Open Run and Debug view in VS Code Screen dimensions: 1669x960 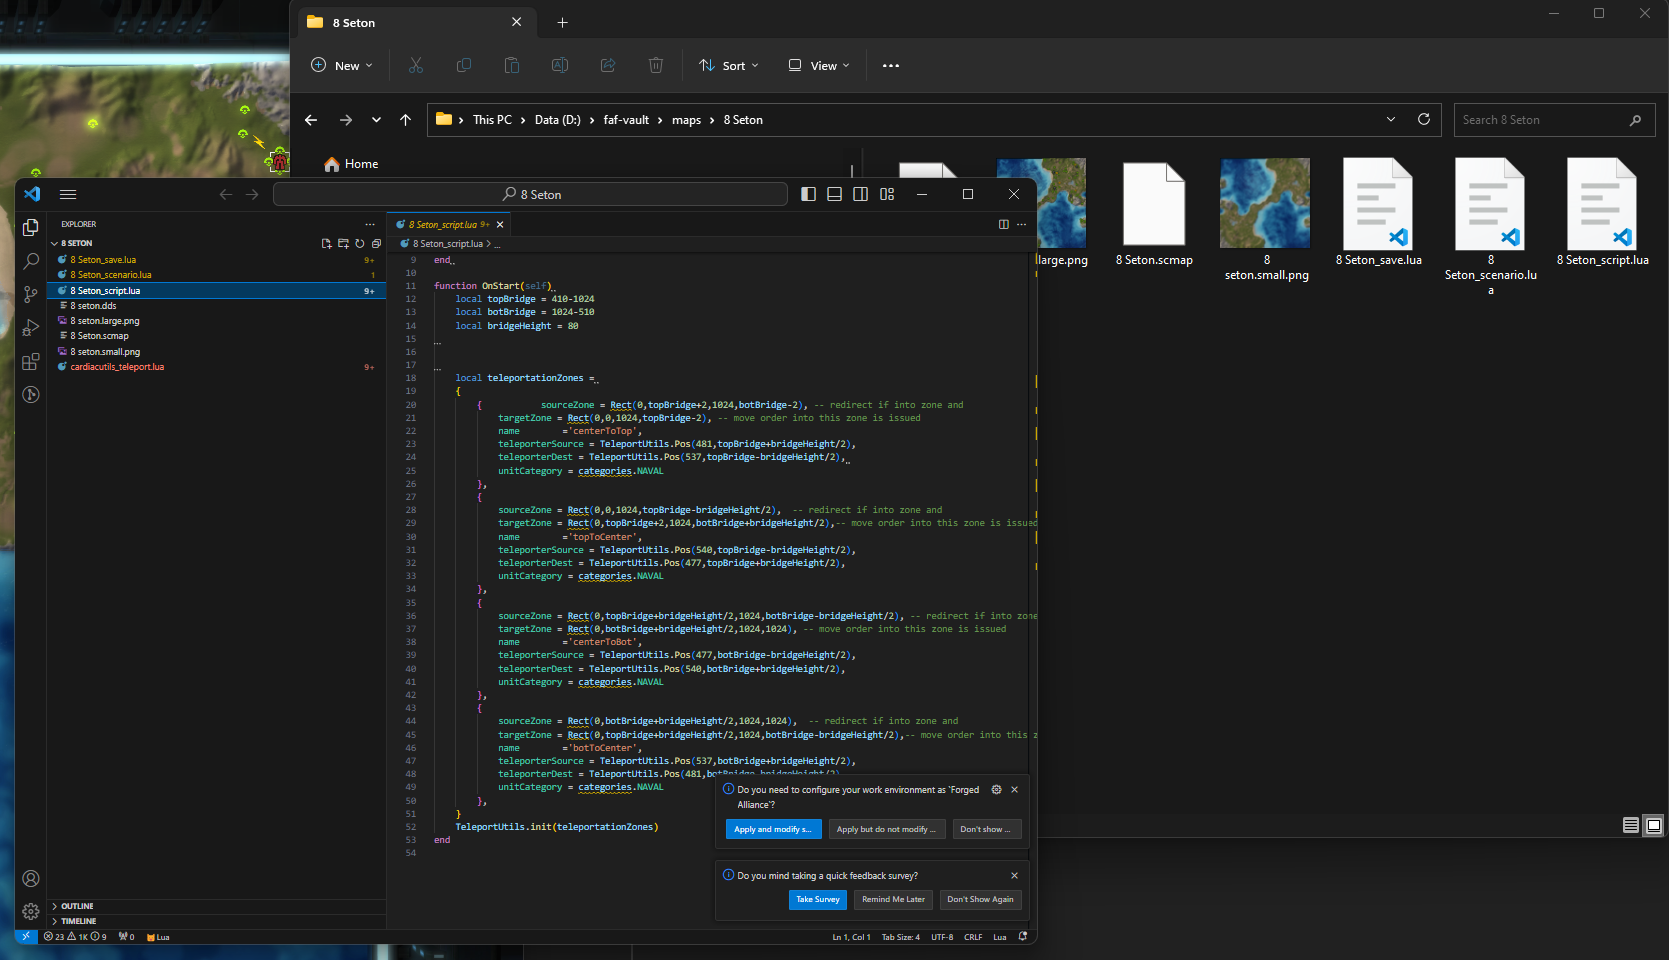[x=31, y=327]
